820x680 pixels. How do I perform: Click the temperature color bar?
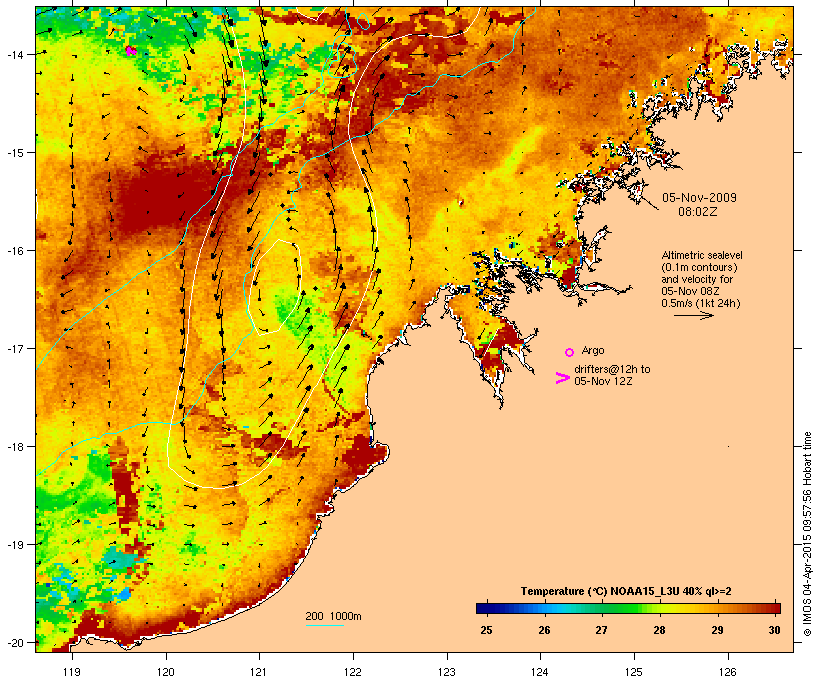click(628, 608)
